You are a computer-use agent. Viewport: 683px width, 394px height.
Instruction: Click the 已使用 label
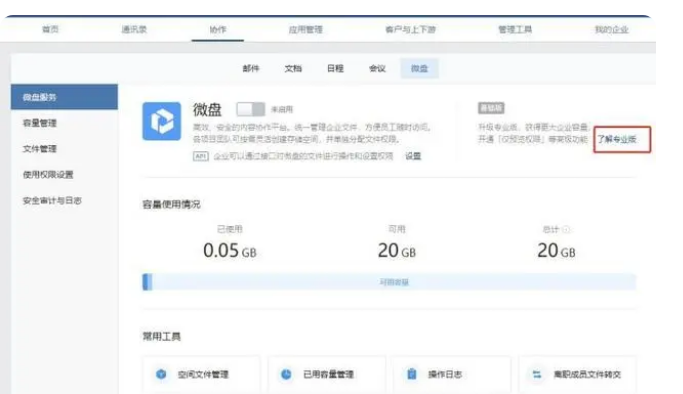point(230,229)
